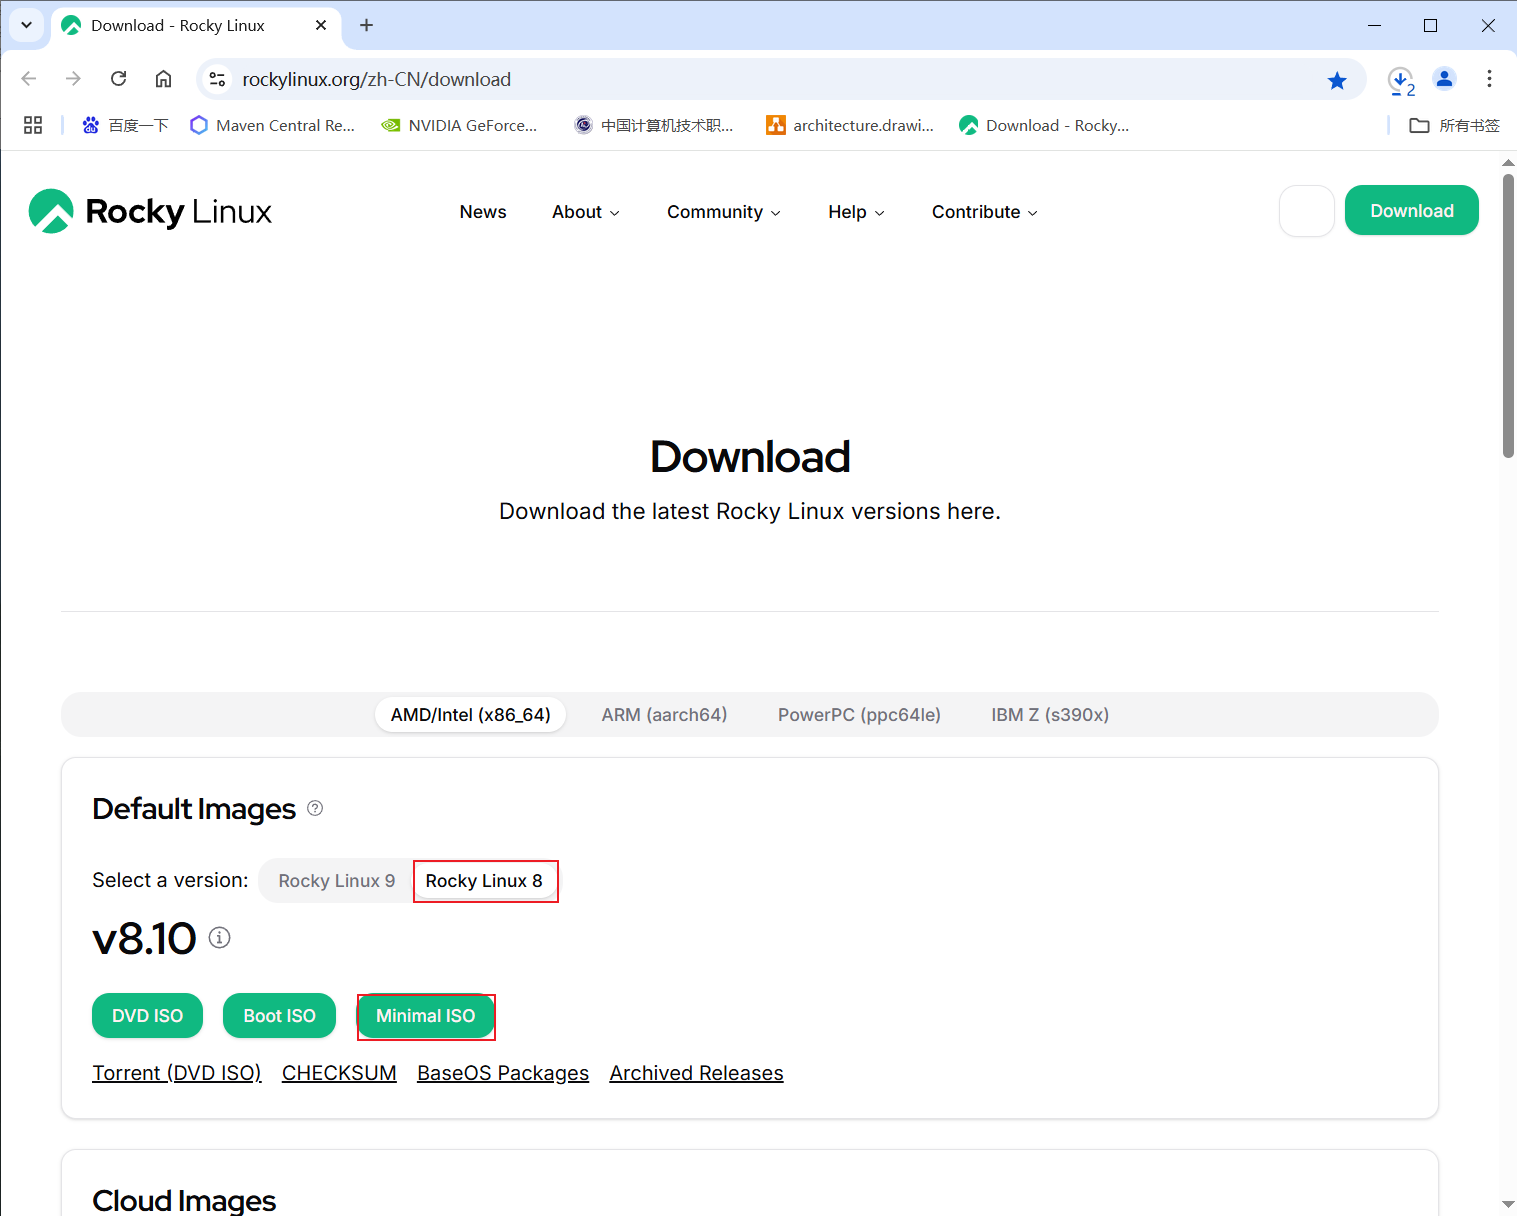Open the CHECKSUM link
The height and width of the screenshot is (1216, 1517).
tap(339, 1073)
